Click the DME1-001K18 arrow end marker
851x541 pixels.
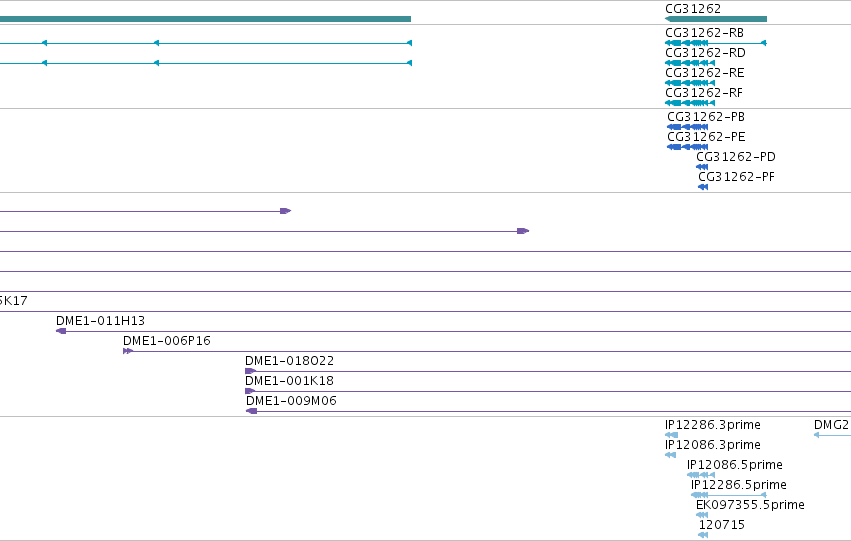pyautogui.click(x=250, y=391)
